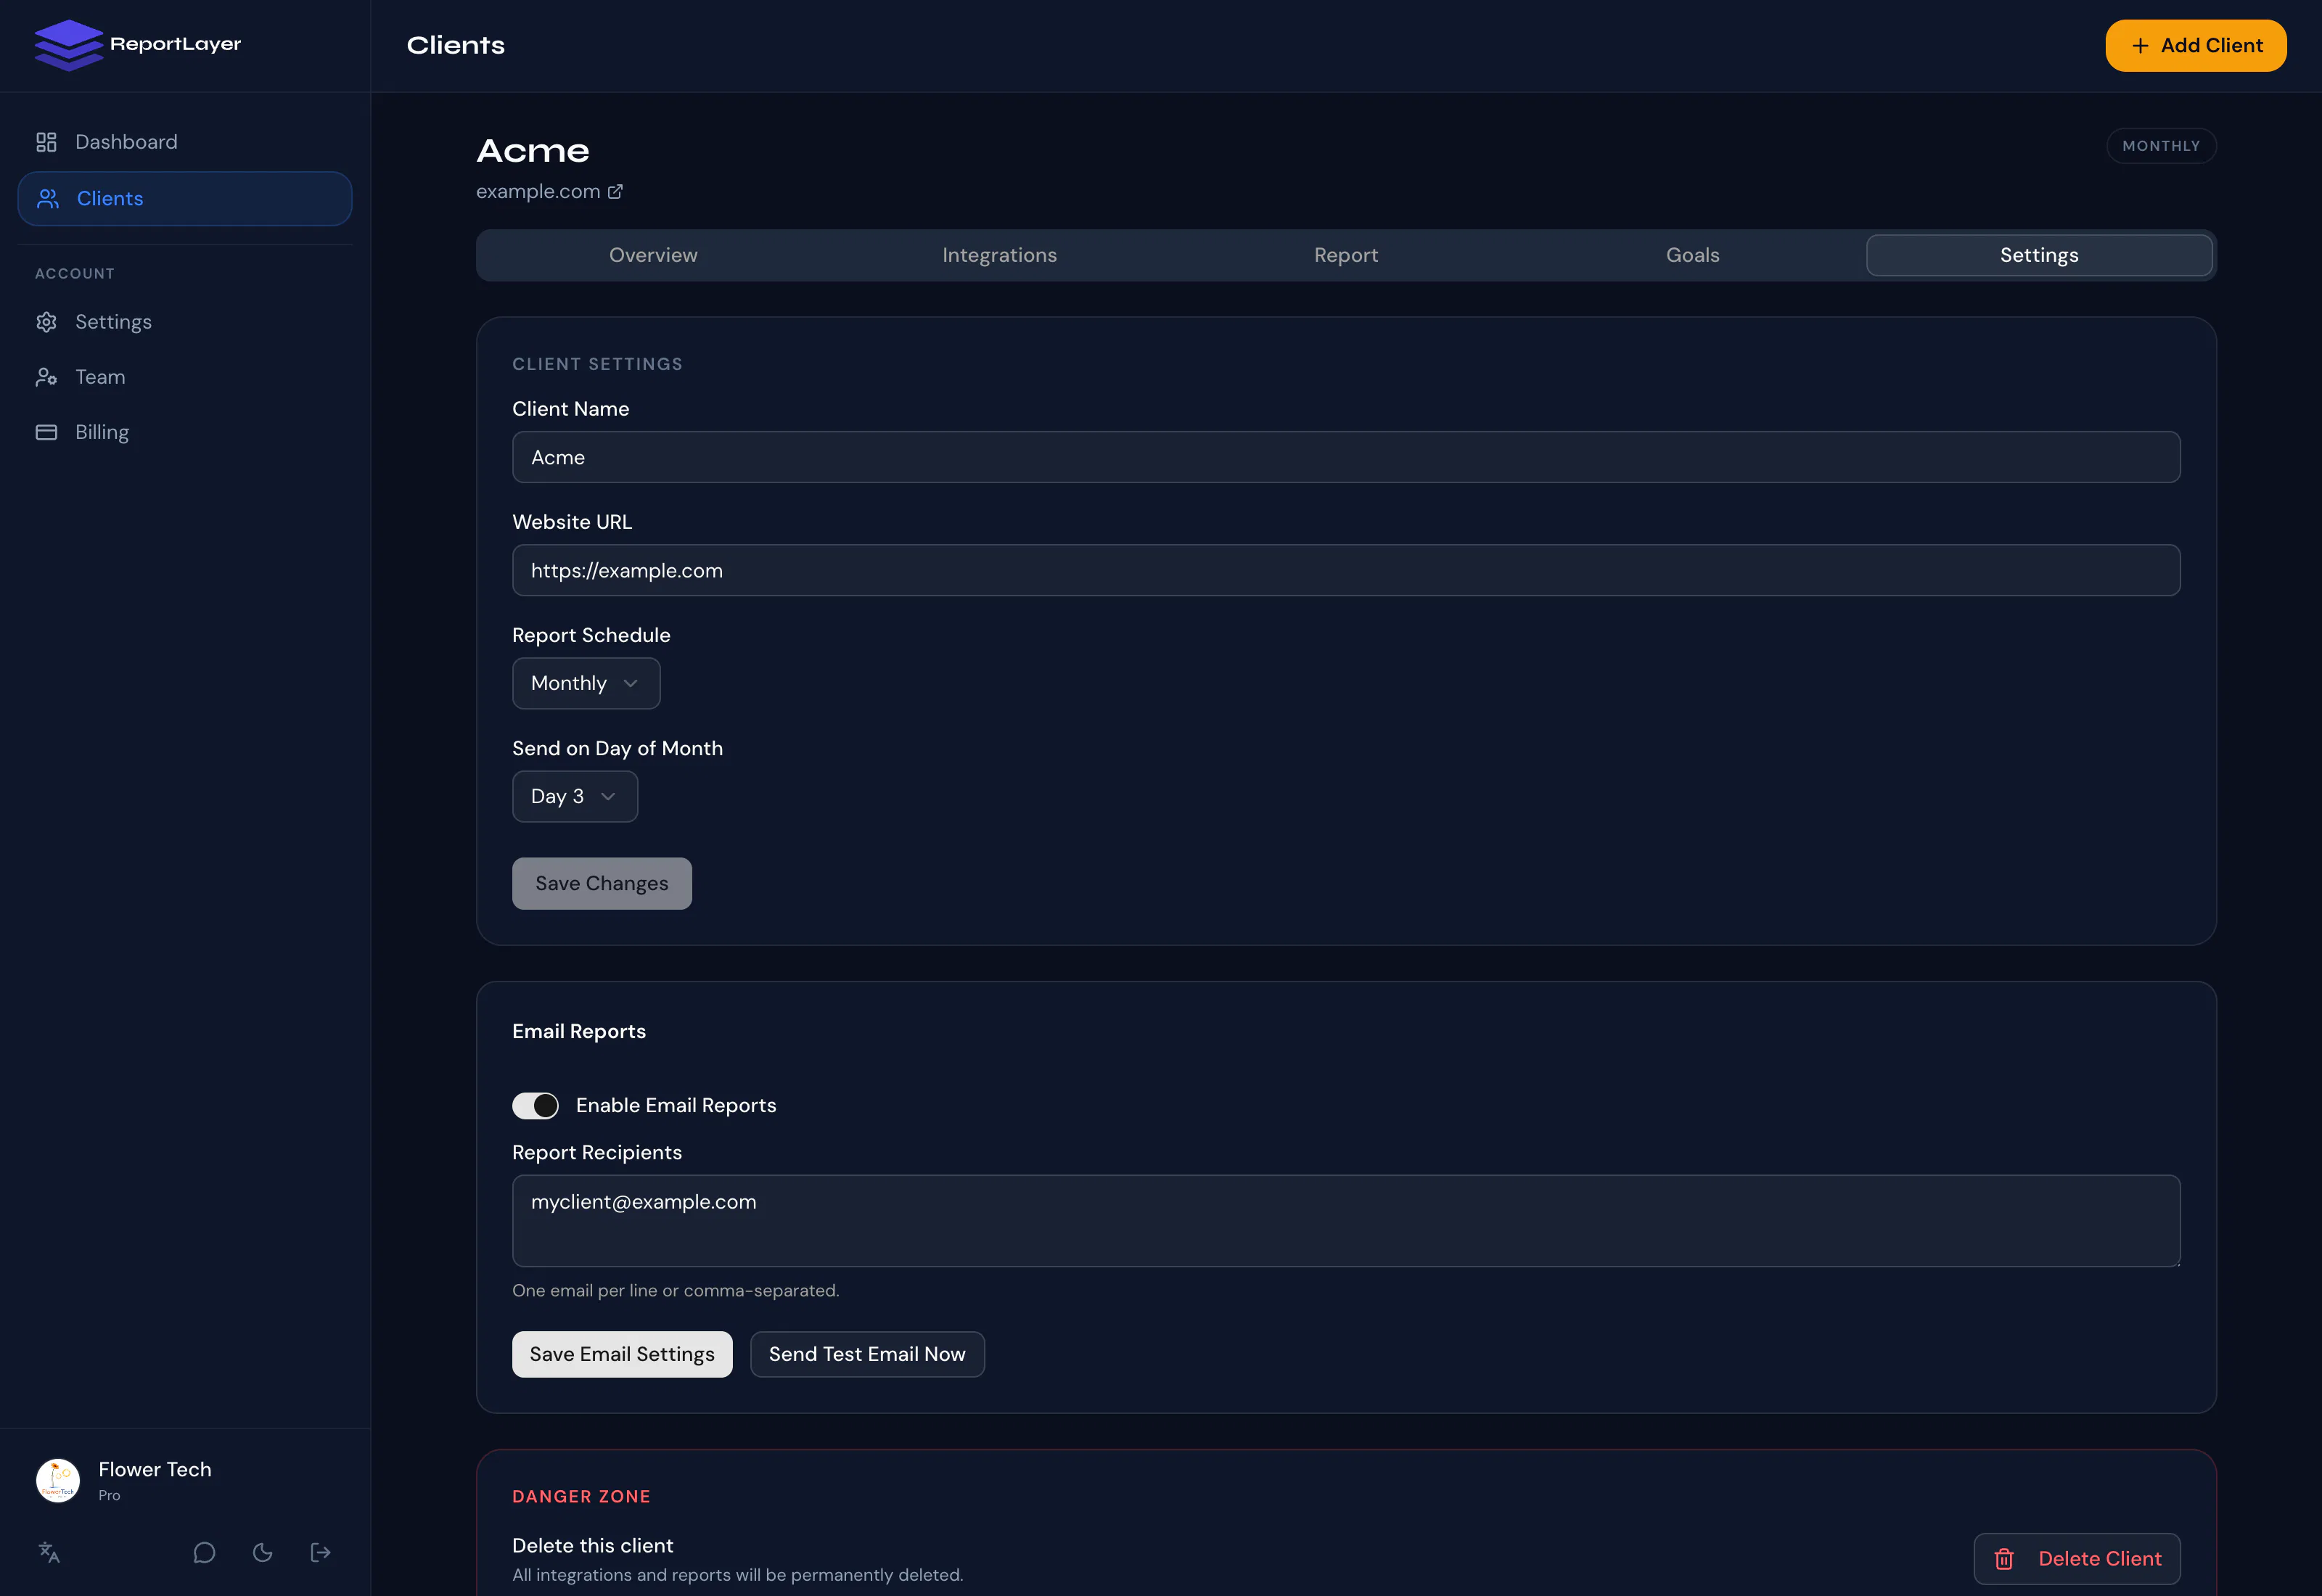
Task: Click Send Test Email Now
Action: point(867,1354)
